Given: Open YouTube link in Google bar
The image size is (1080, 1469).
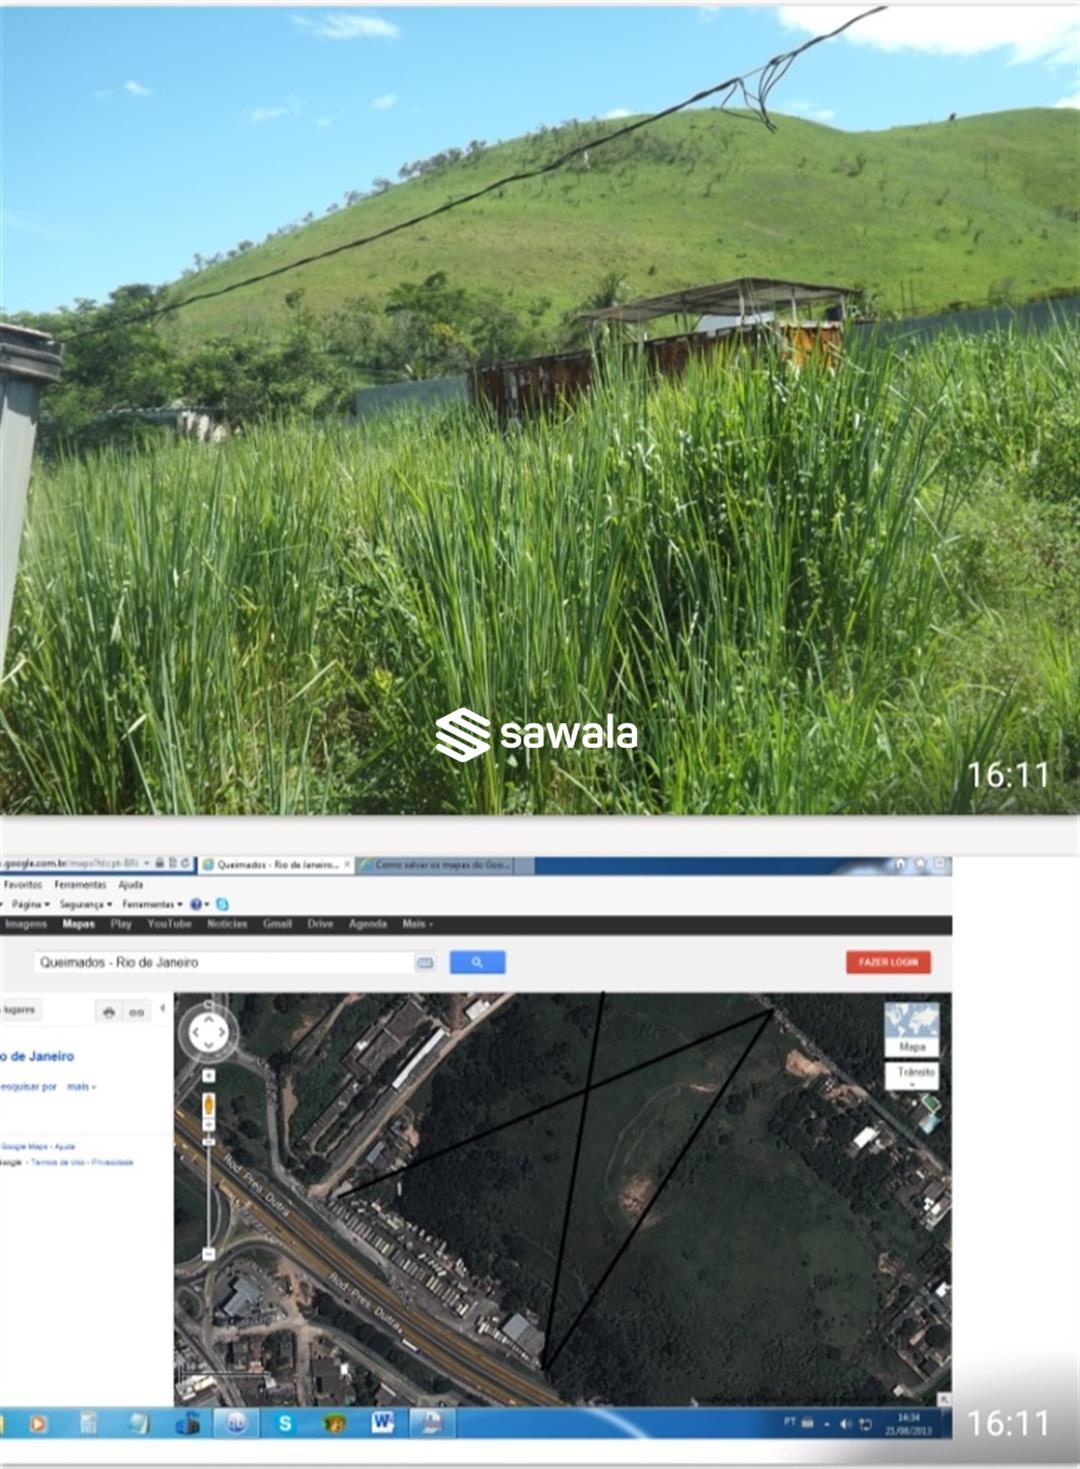Looking at the screenshot, I should click(169, 924).
